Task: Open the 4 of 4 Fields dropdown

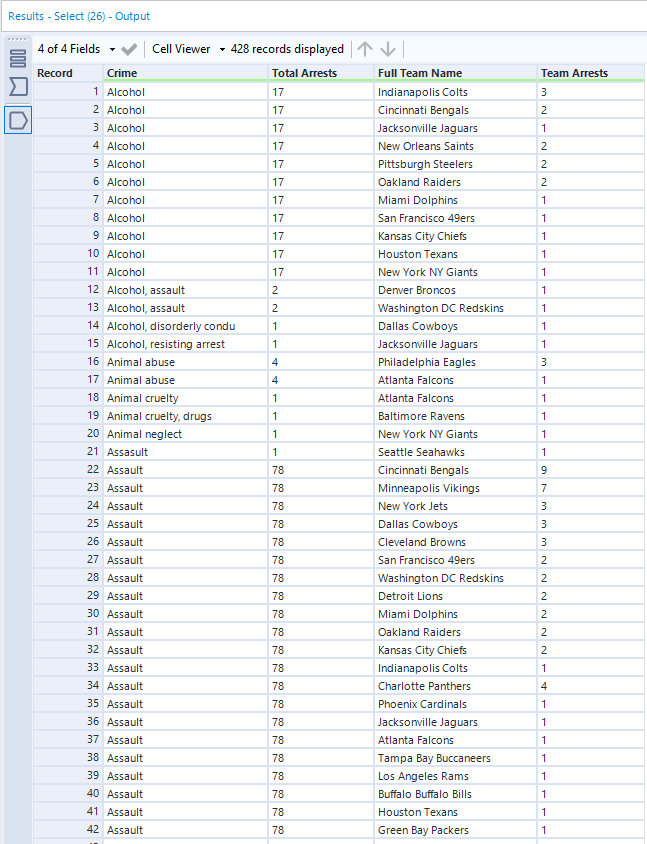Action: [76, 49]
